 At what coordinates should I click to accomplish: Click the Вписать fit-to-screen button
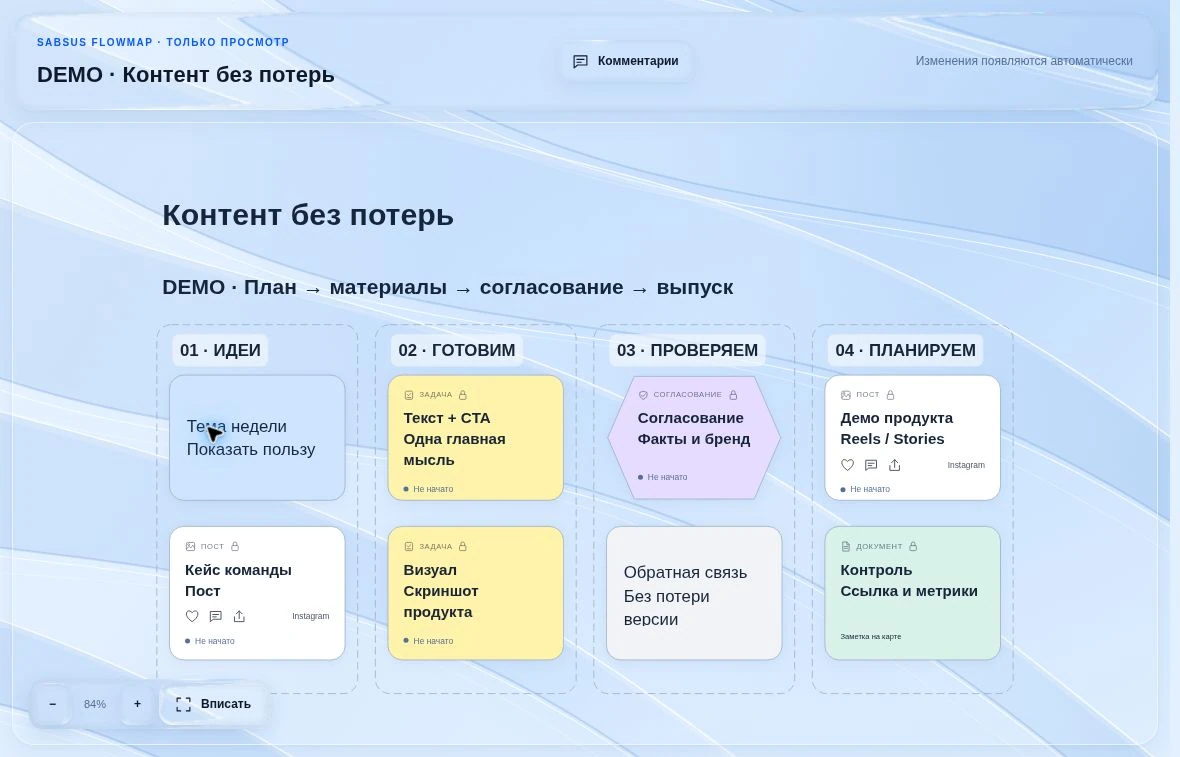coord(213,704)
